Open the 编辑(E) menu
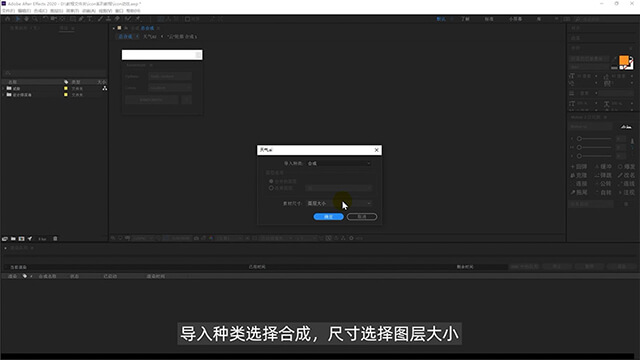This screenshot has width=640, height=360. (x=24, y=11)
